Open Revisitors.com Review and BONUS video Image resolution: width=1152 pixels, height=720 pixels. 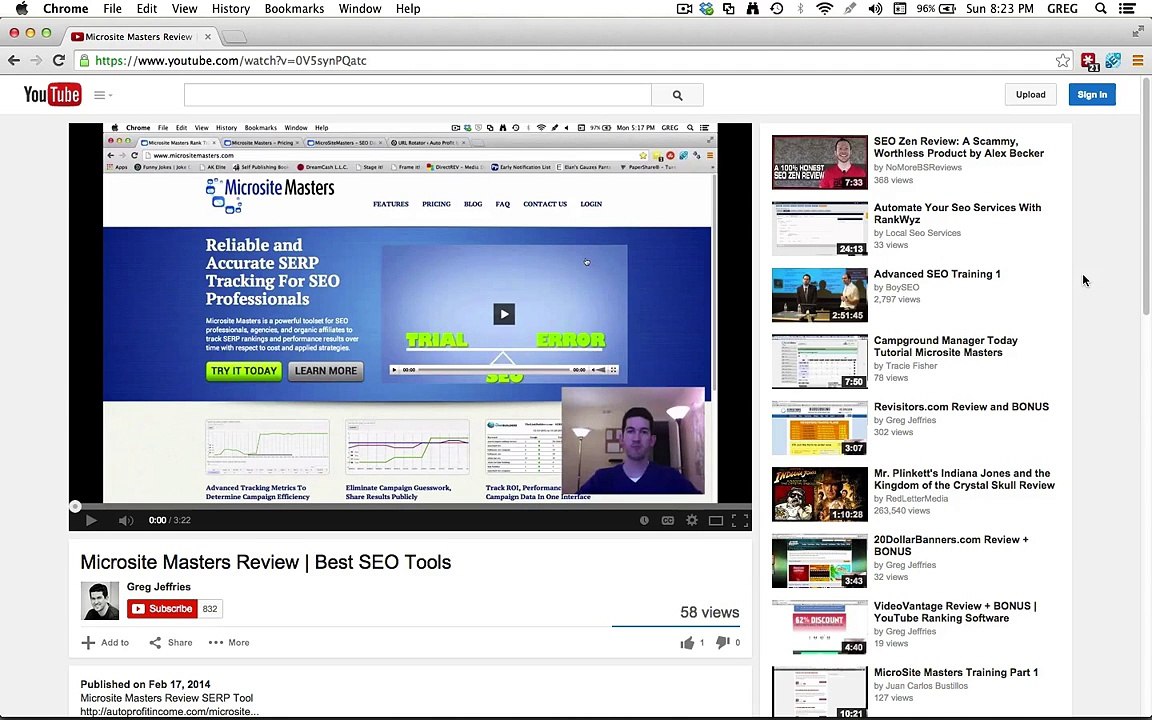(961, 406)
